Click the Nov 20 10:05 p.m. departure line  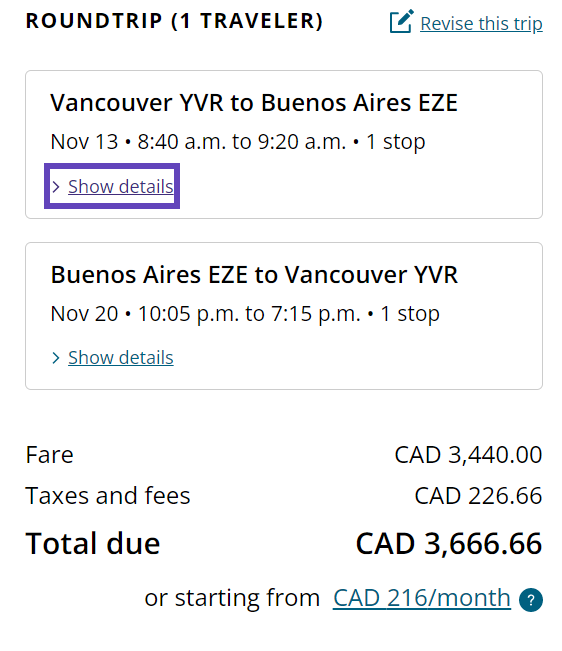click(x=245, y=314)
